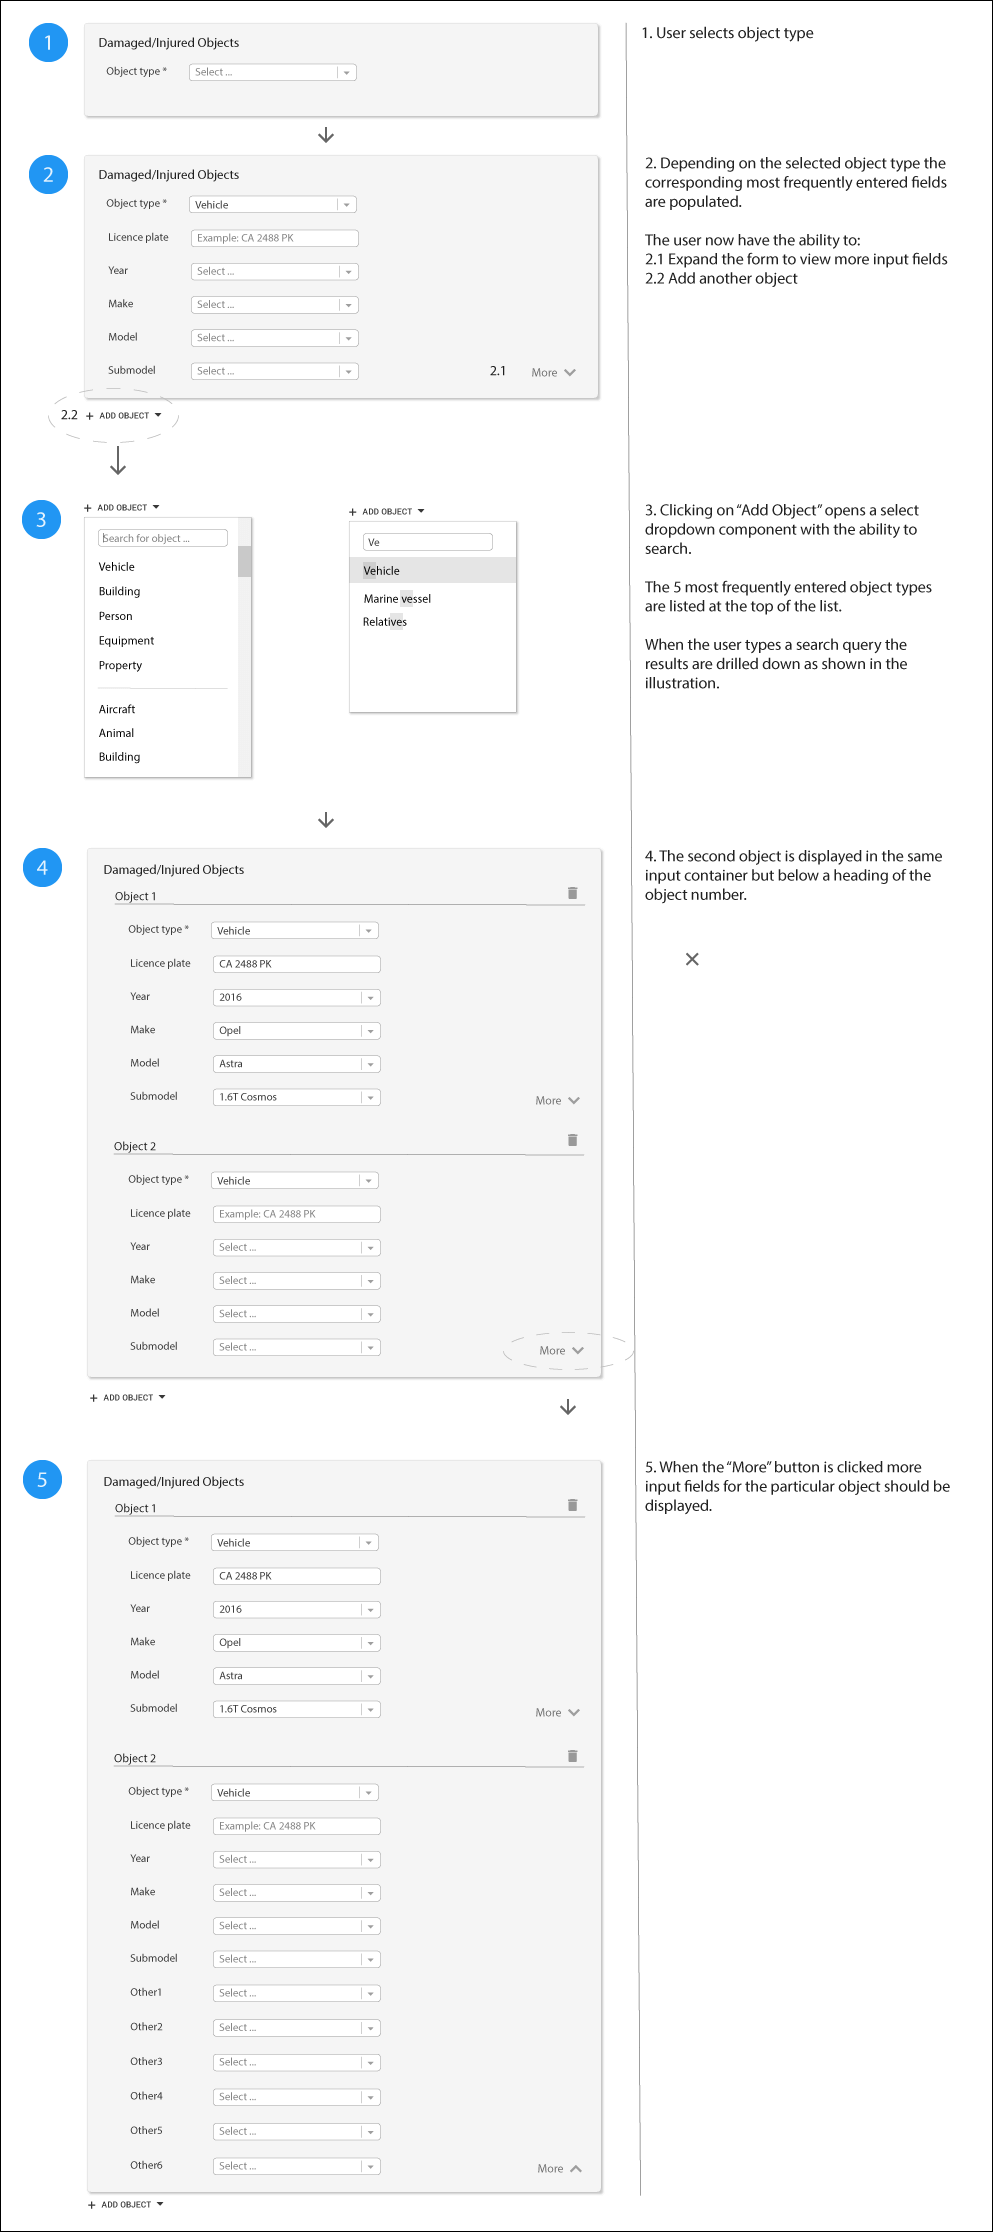Image resolution: width=993 pixels, height=2232 pixels.
Task: Expand the dashed-circled More under Object 2
Action: pos(561,1350)
